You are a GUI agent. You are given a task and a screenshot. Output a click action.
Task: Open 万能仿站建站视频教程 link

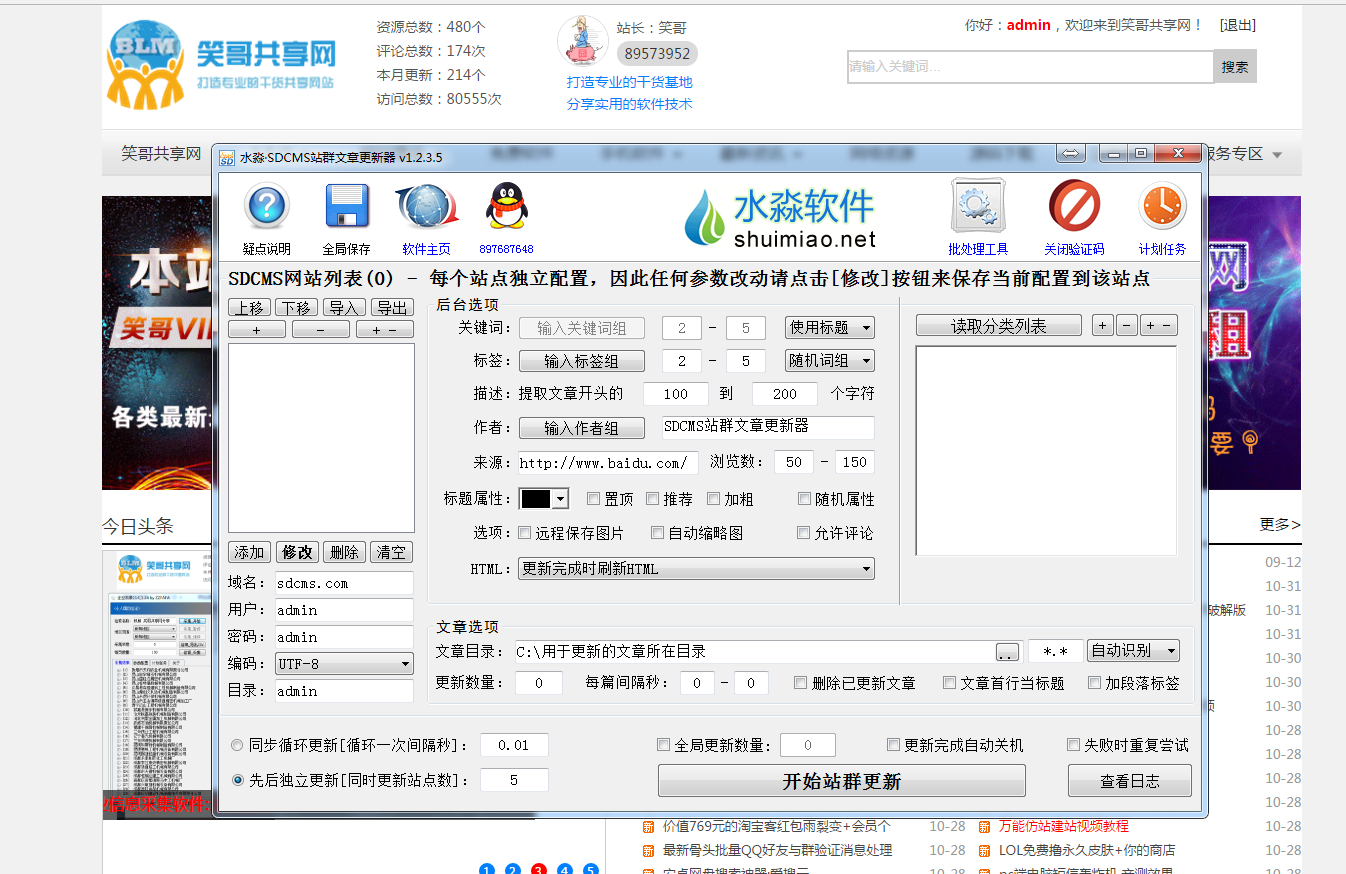pos(1064,826)
